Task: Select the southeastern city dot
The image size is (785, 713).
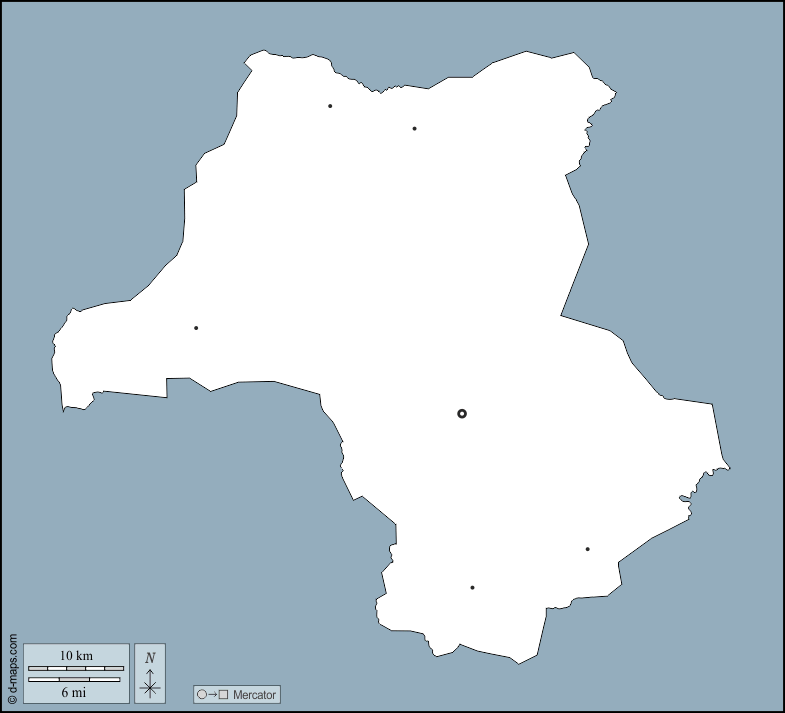Action: click(587, 549)
